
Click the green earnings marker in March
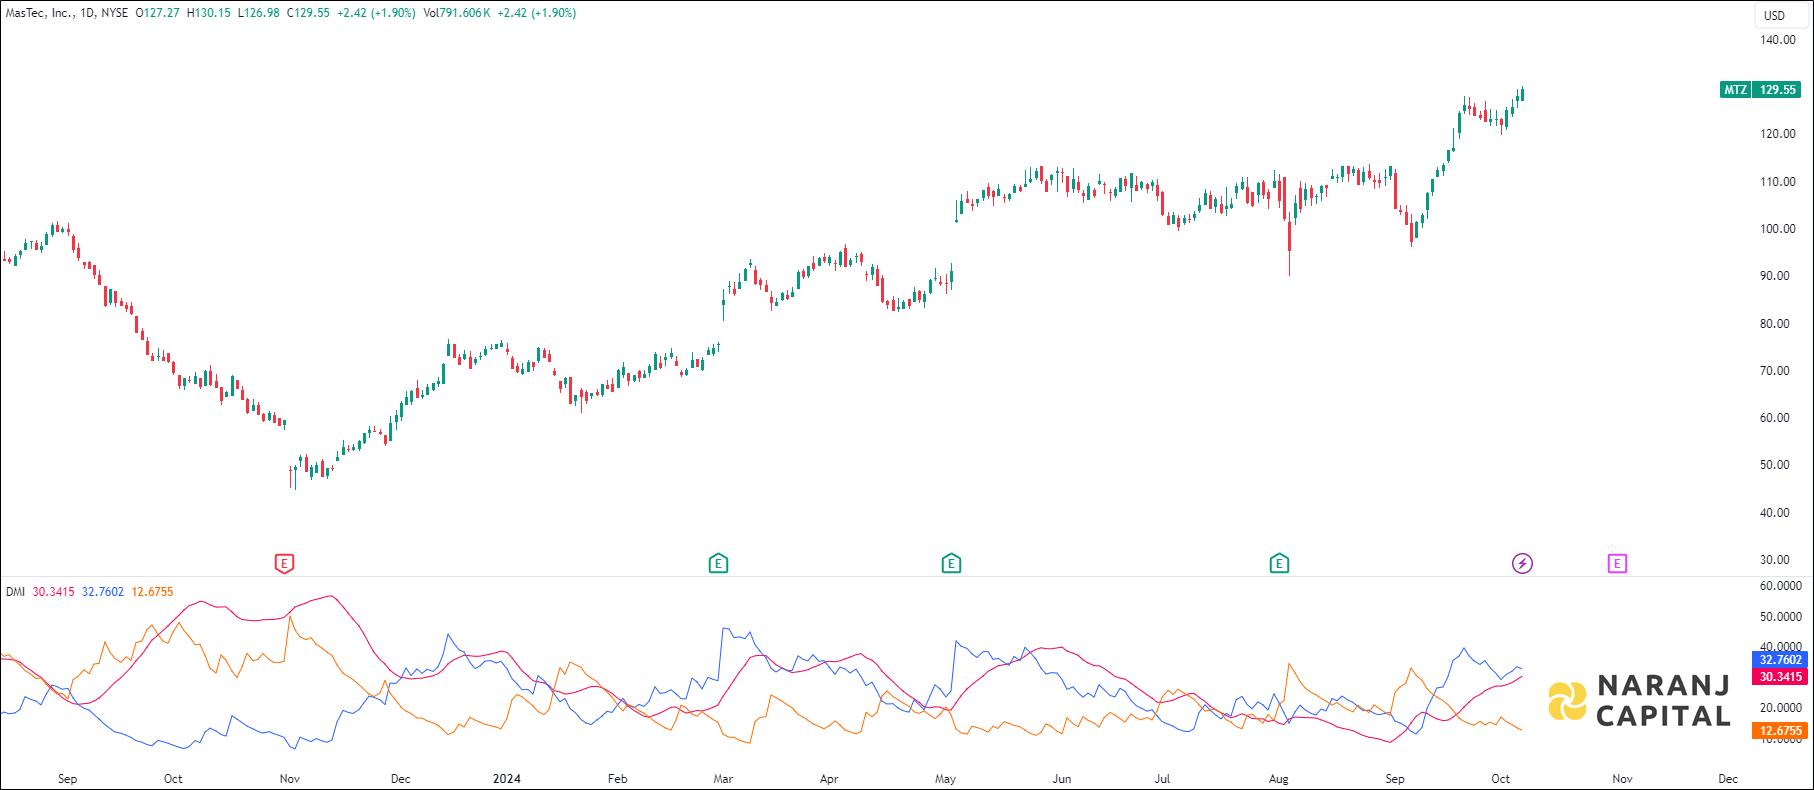[718, 564]
